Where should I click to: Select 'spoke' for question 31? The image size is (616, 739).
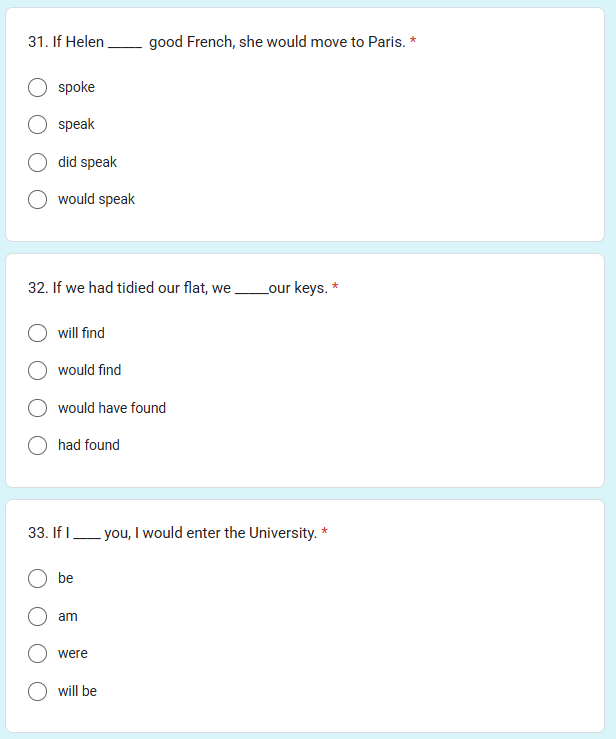pos(37,88)
